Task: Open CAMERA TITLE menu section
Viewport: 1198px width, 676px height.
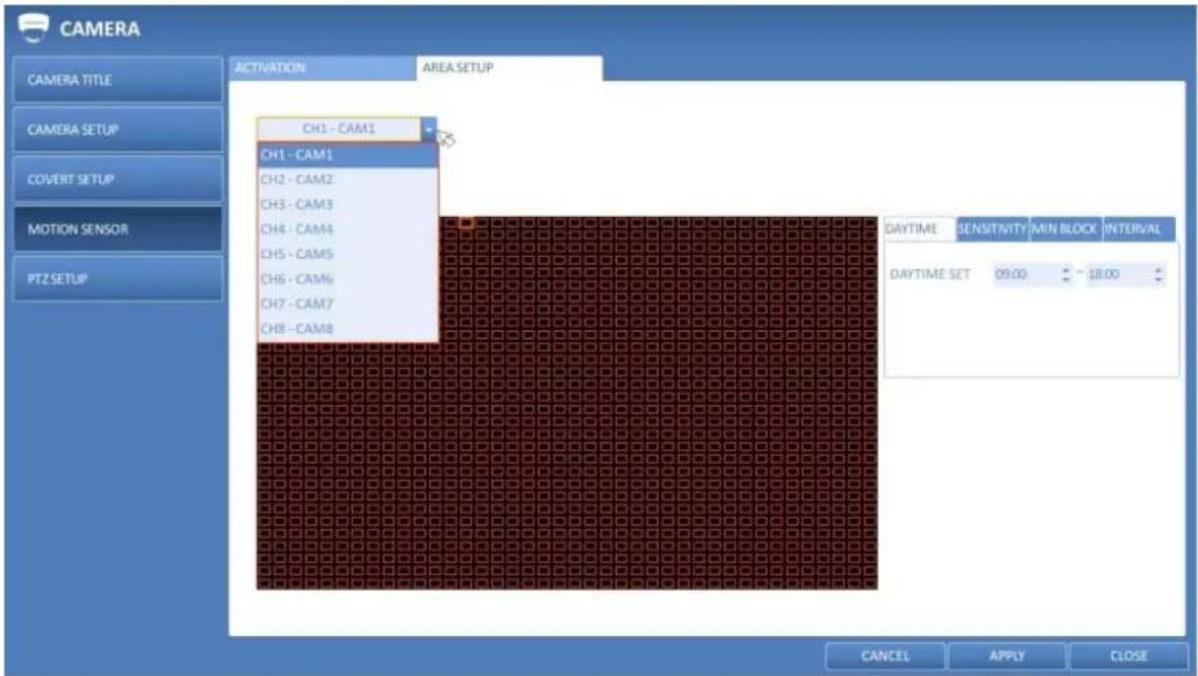Action: (118, 79)
